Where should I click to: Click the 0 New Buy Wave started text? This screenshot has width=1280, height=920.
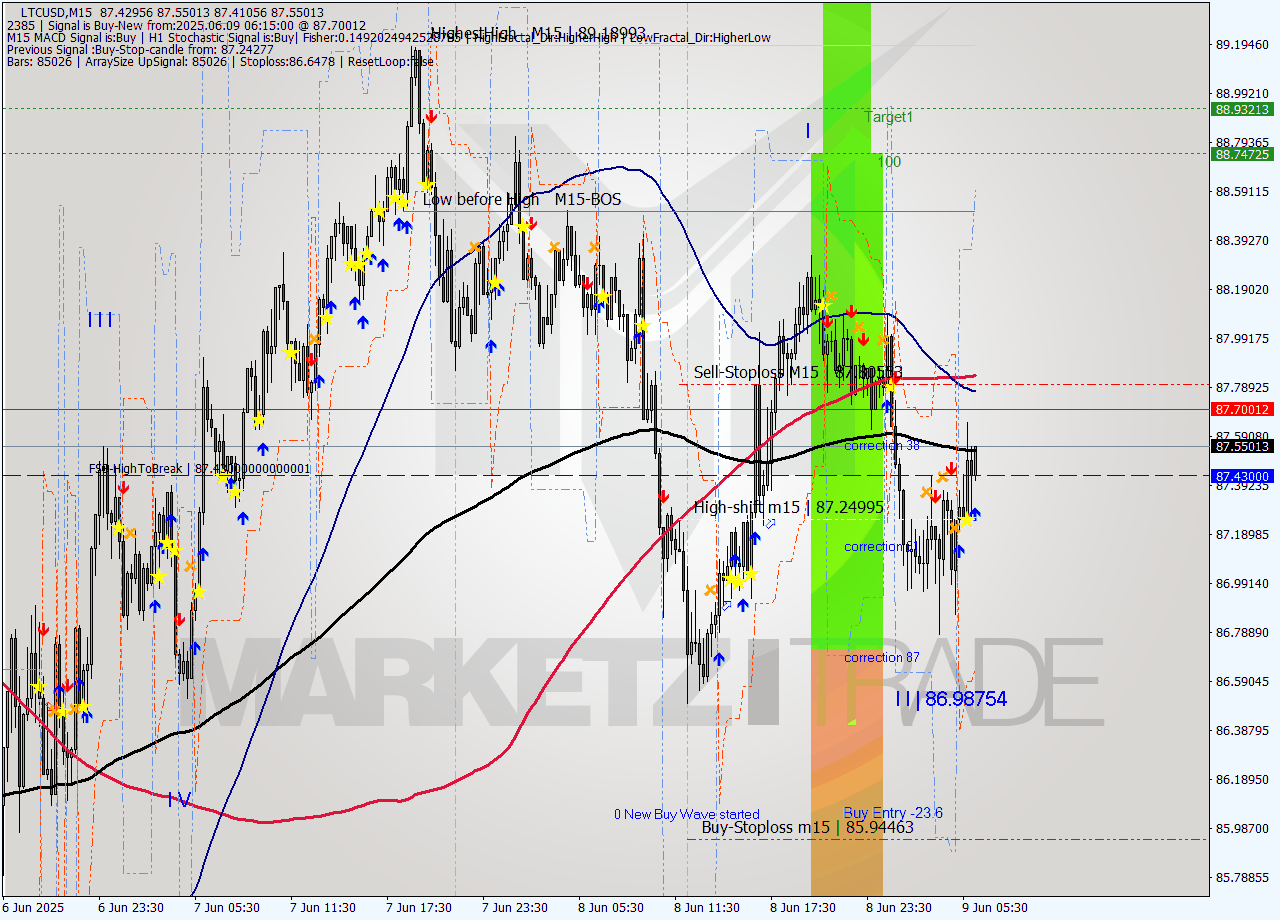[687, 813]
